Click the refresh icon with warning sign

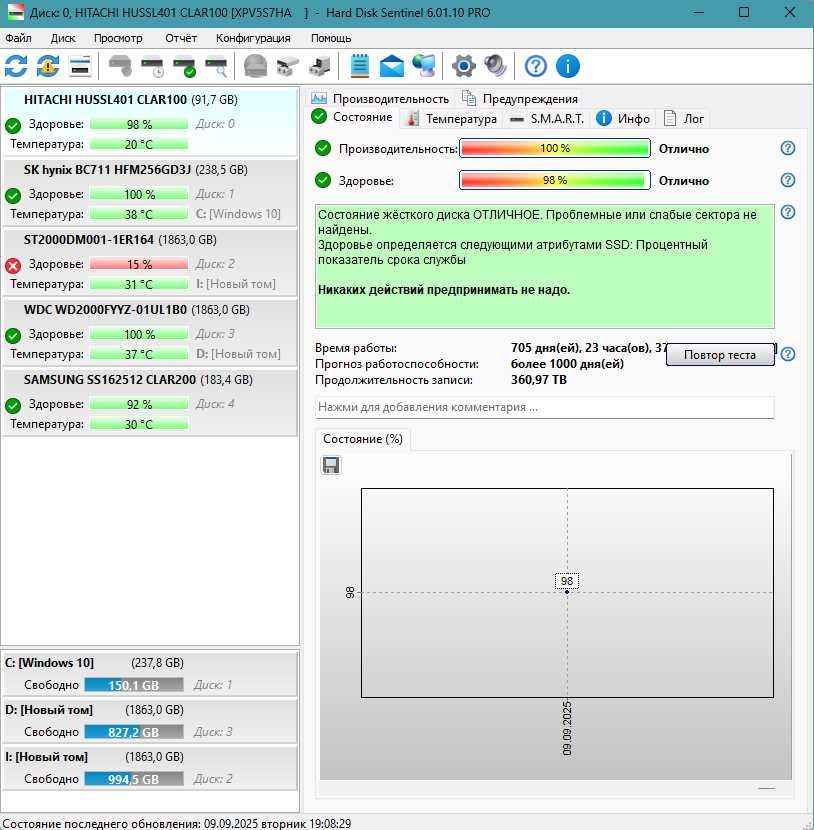[x=48, y=66]
